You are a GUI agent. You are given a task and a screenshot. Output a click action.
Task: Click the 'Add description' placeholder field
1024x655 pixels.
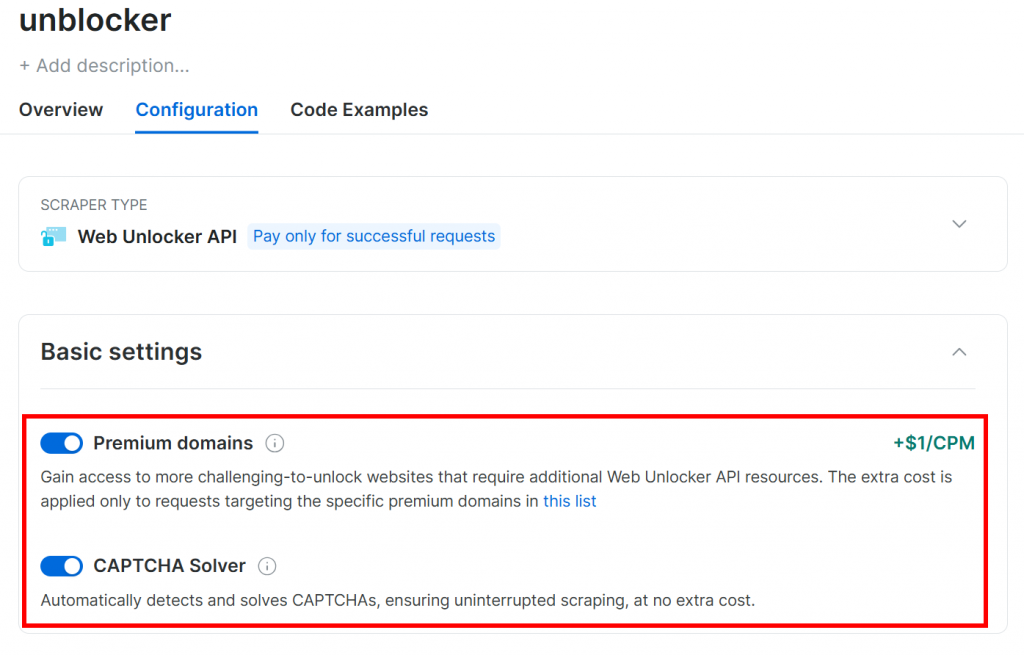point(103,66)
